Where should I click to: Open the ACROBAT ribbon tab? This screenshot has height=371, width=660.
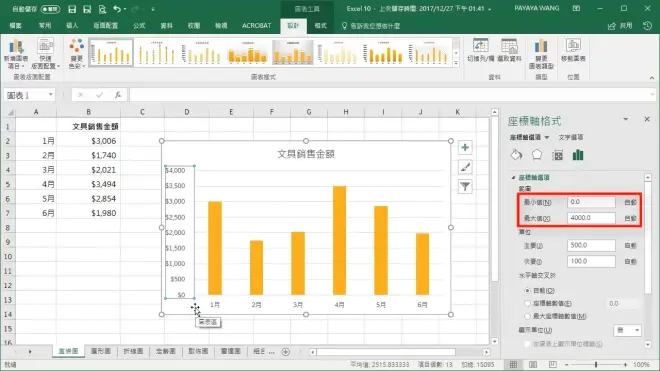(x=256, y=26)
